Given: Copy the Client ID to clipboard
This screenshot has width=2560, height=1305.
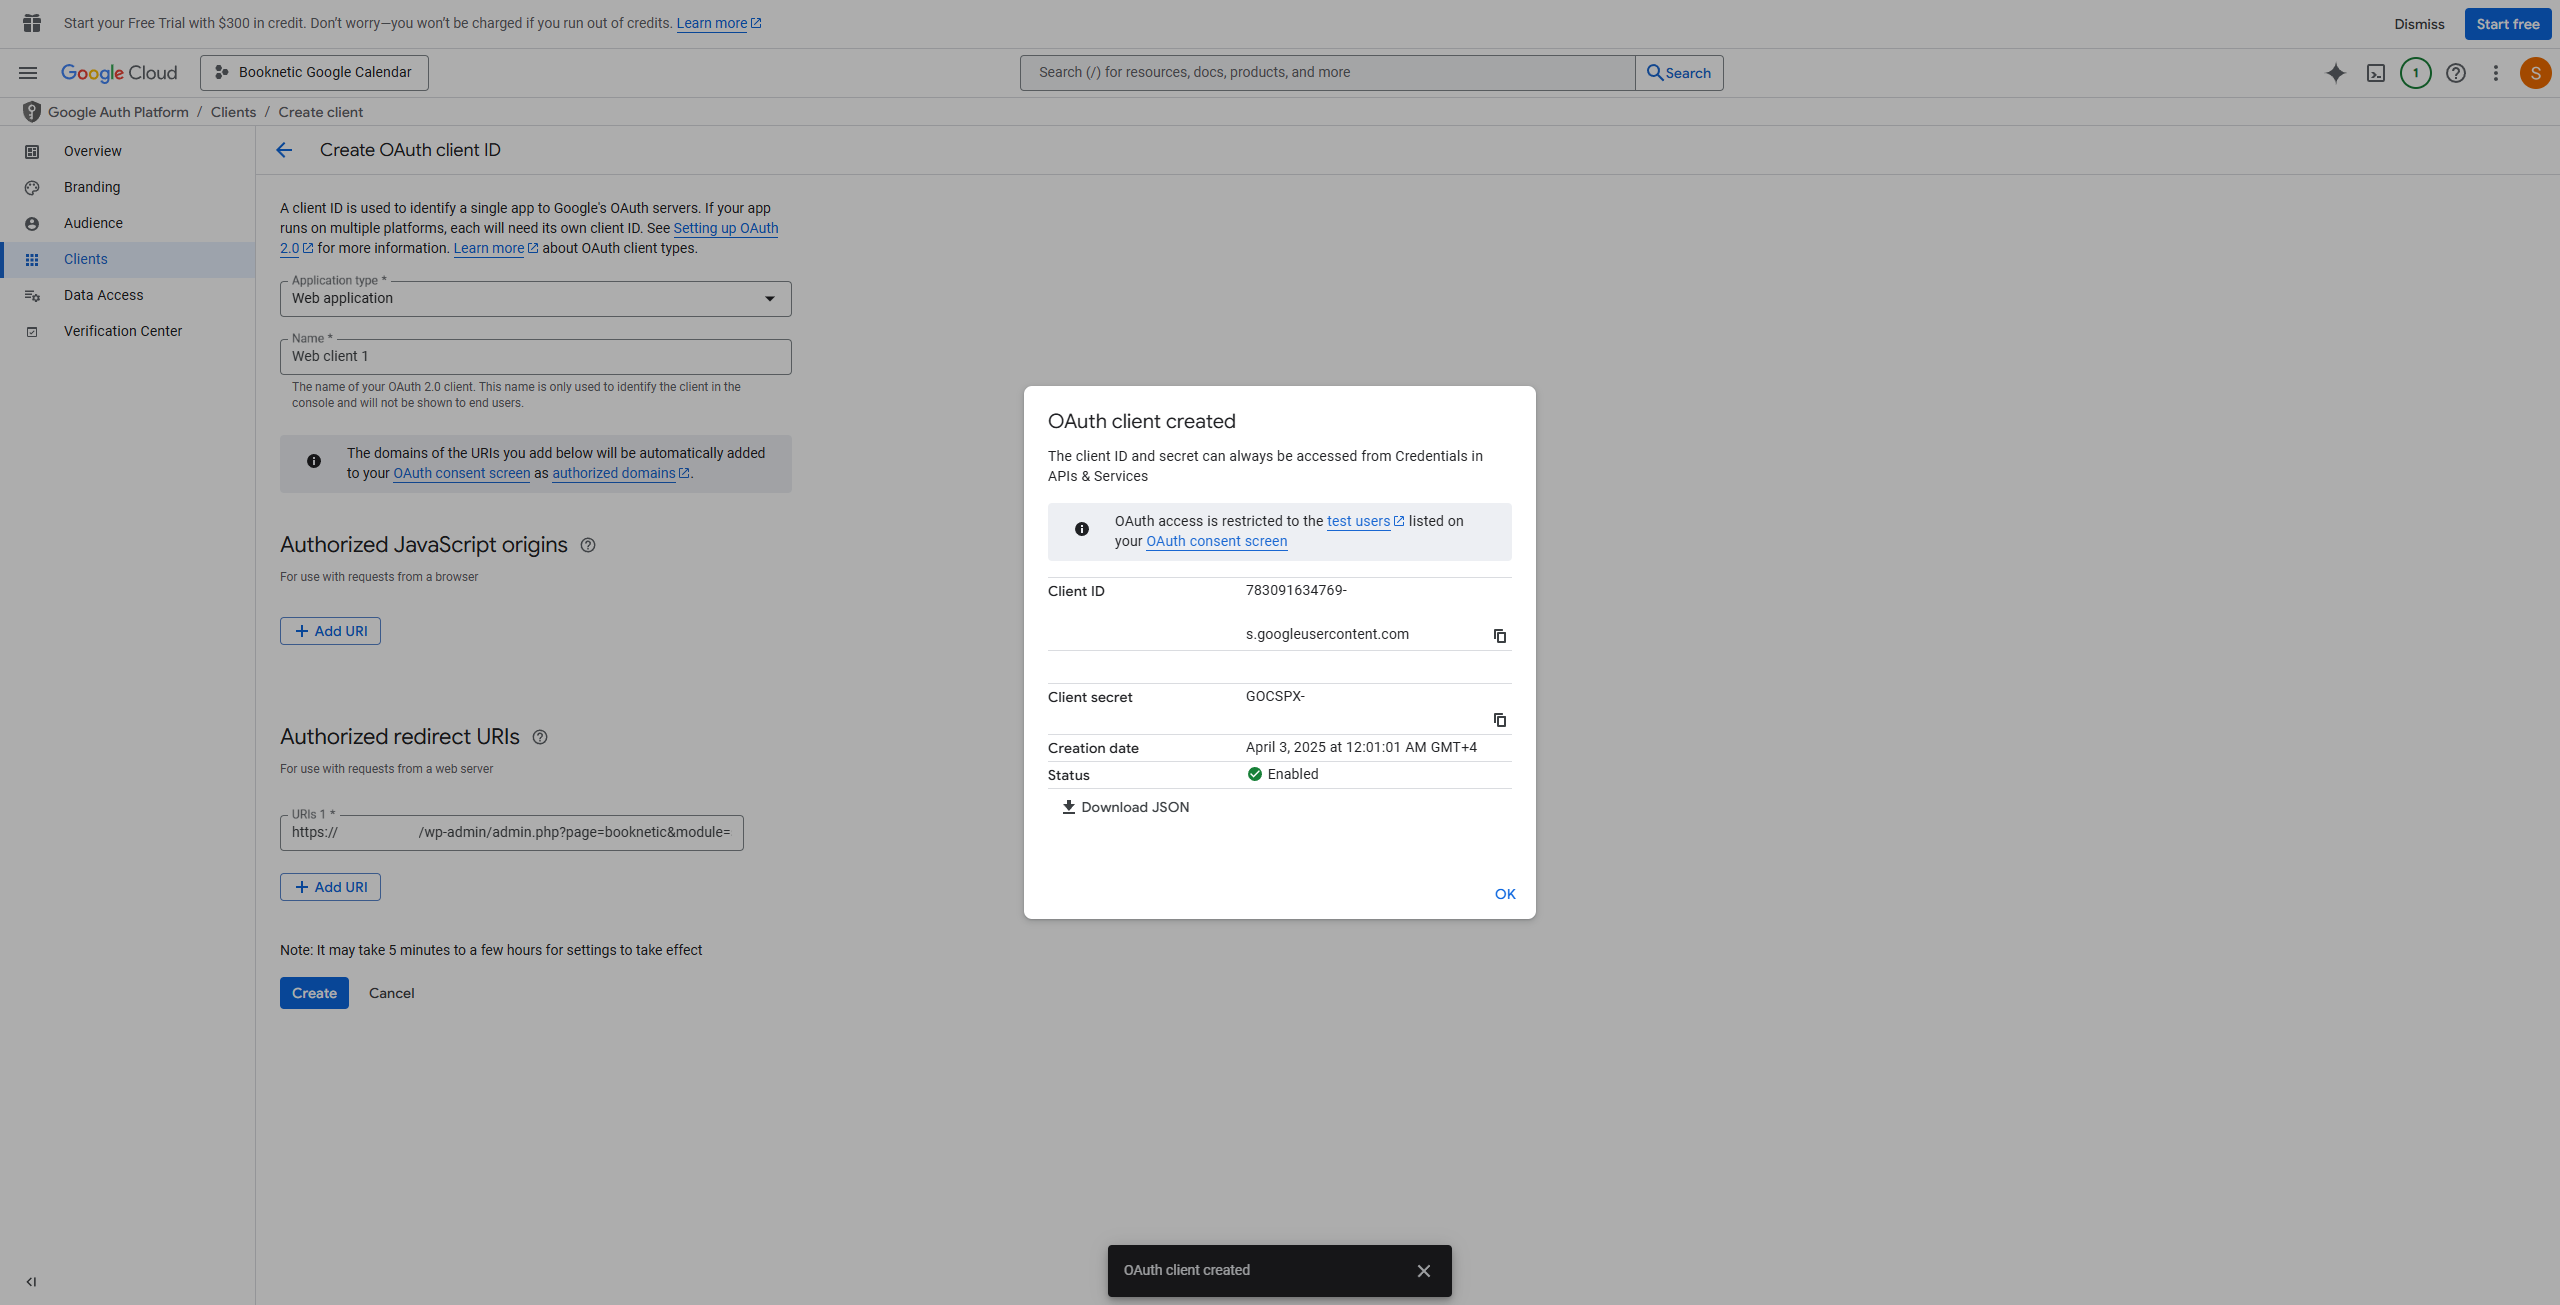Looking at the screenshot, I should [x=1500, y=636].
